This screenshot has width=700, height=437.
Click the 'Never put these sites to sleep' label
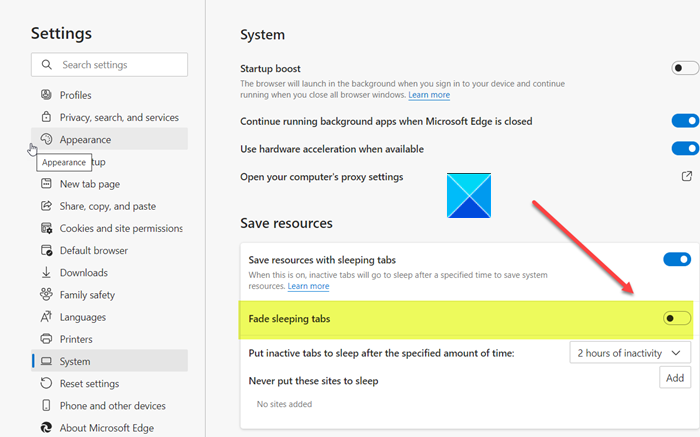coord(313,381)
